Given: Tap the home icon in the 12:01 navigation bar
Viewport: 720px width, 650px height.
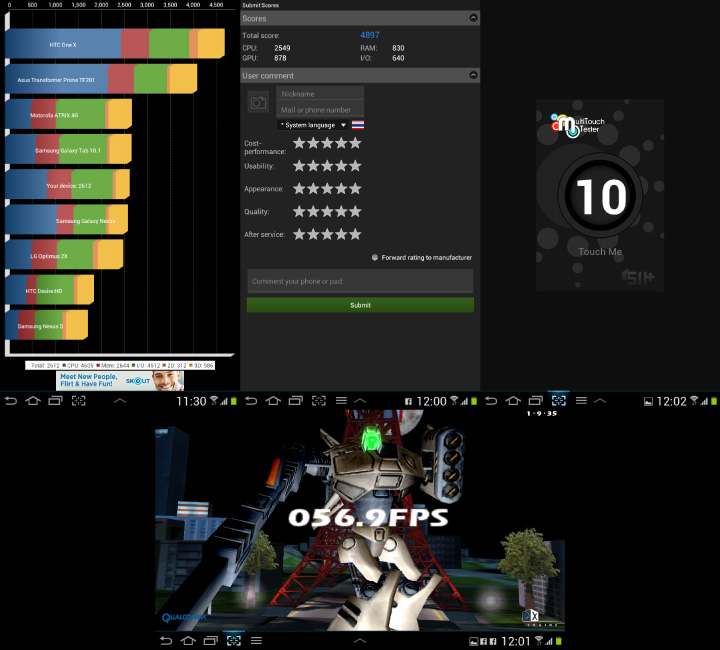Looking at the screenshot, I should pyautogui.click(x=188, y=640).
